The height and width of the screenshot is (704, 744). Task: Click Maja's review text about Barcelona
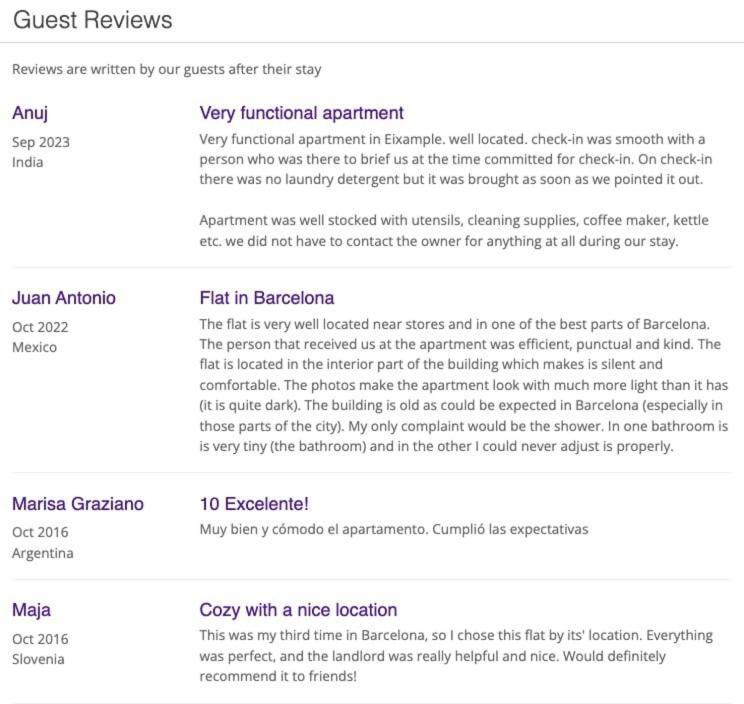coord(456,656)
